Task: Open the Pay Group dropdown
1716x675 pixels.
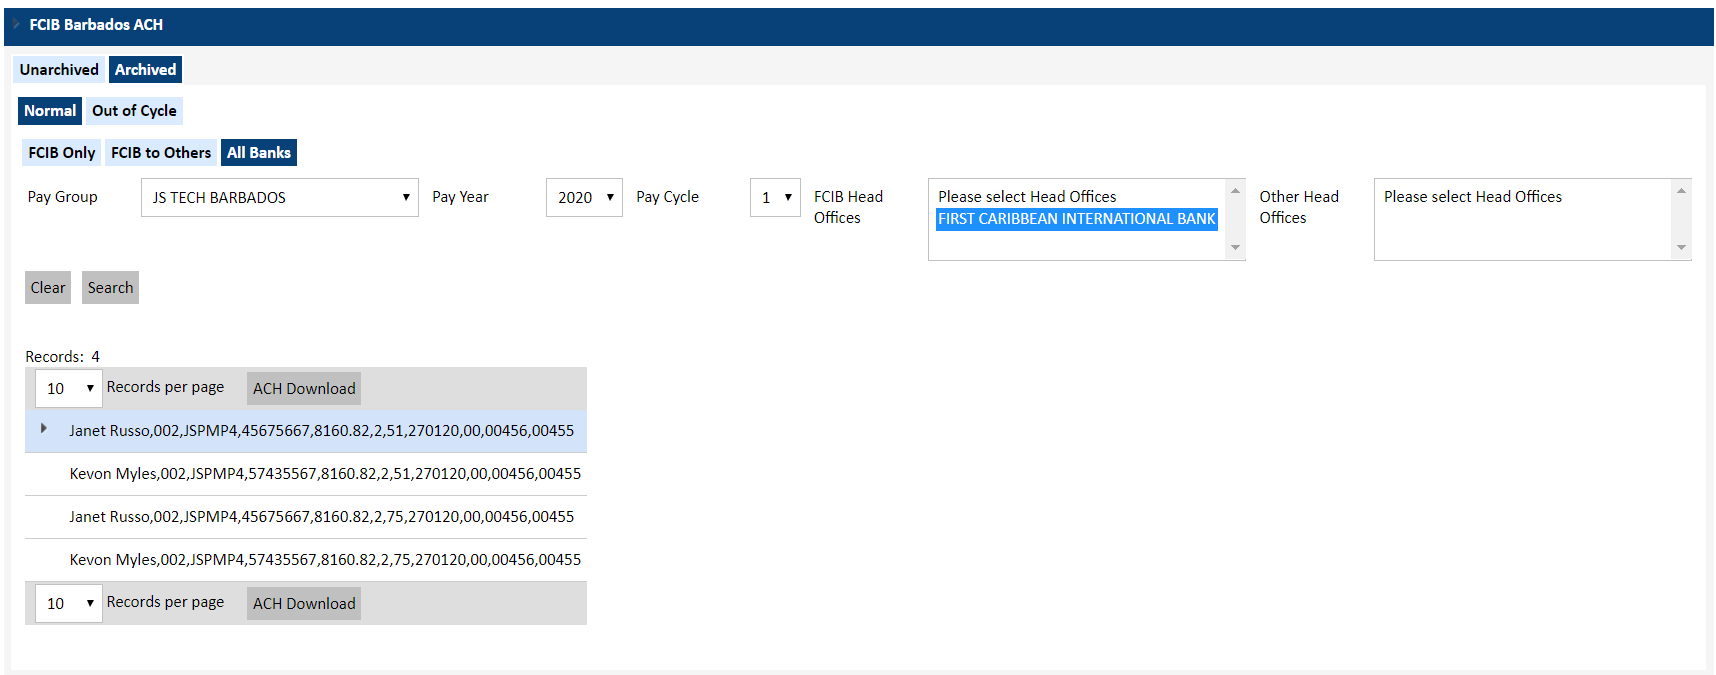Action: 280,198
